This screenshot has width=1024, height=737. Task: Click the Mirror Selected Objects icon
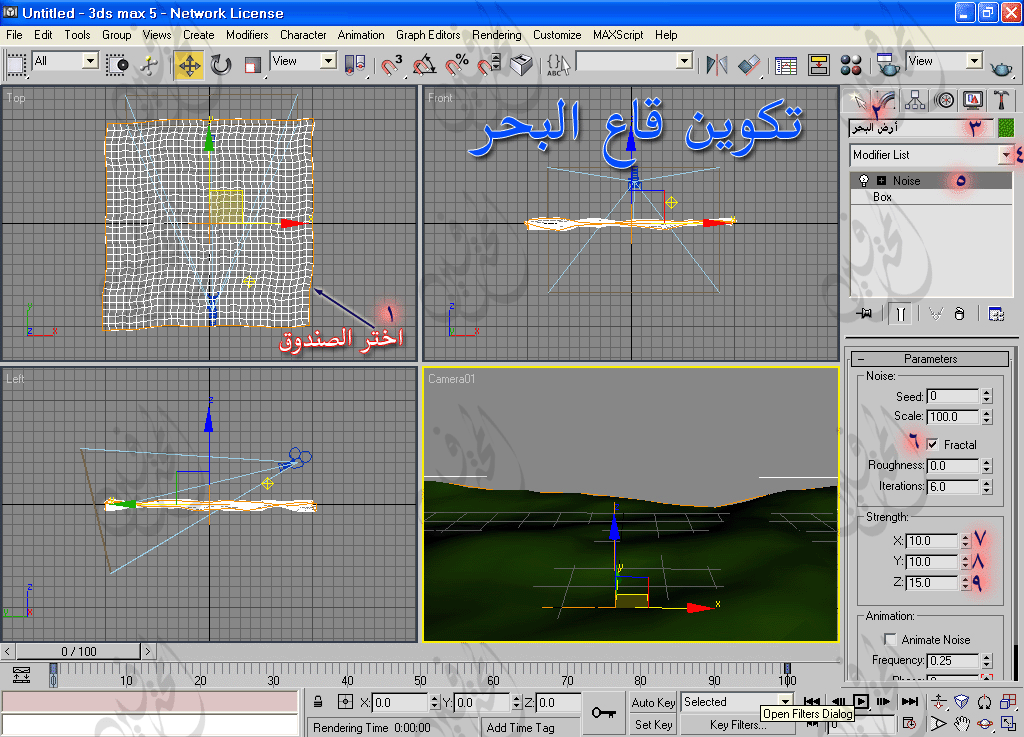716,65
